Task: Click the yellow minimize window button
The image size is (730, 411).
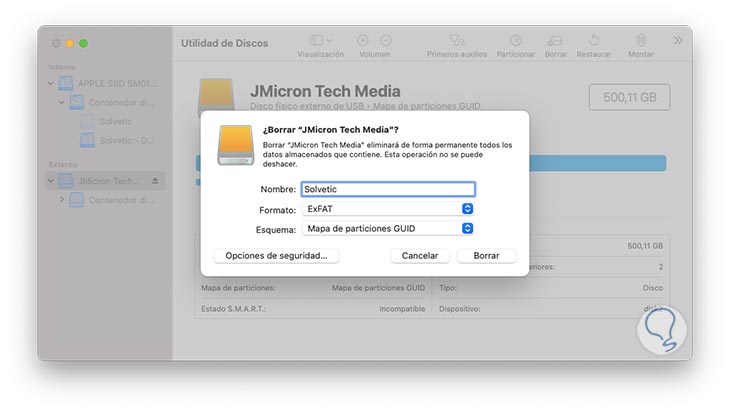Action: pos(70,43)
